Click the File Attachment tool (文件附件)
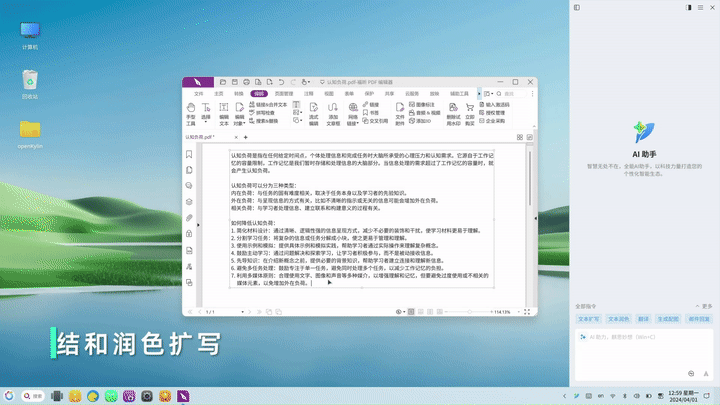720x405 pixels. pyautogui.click(x=400, y=113)
